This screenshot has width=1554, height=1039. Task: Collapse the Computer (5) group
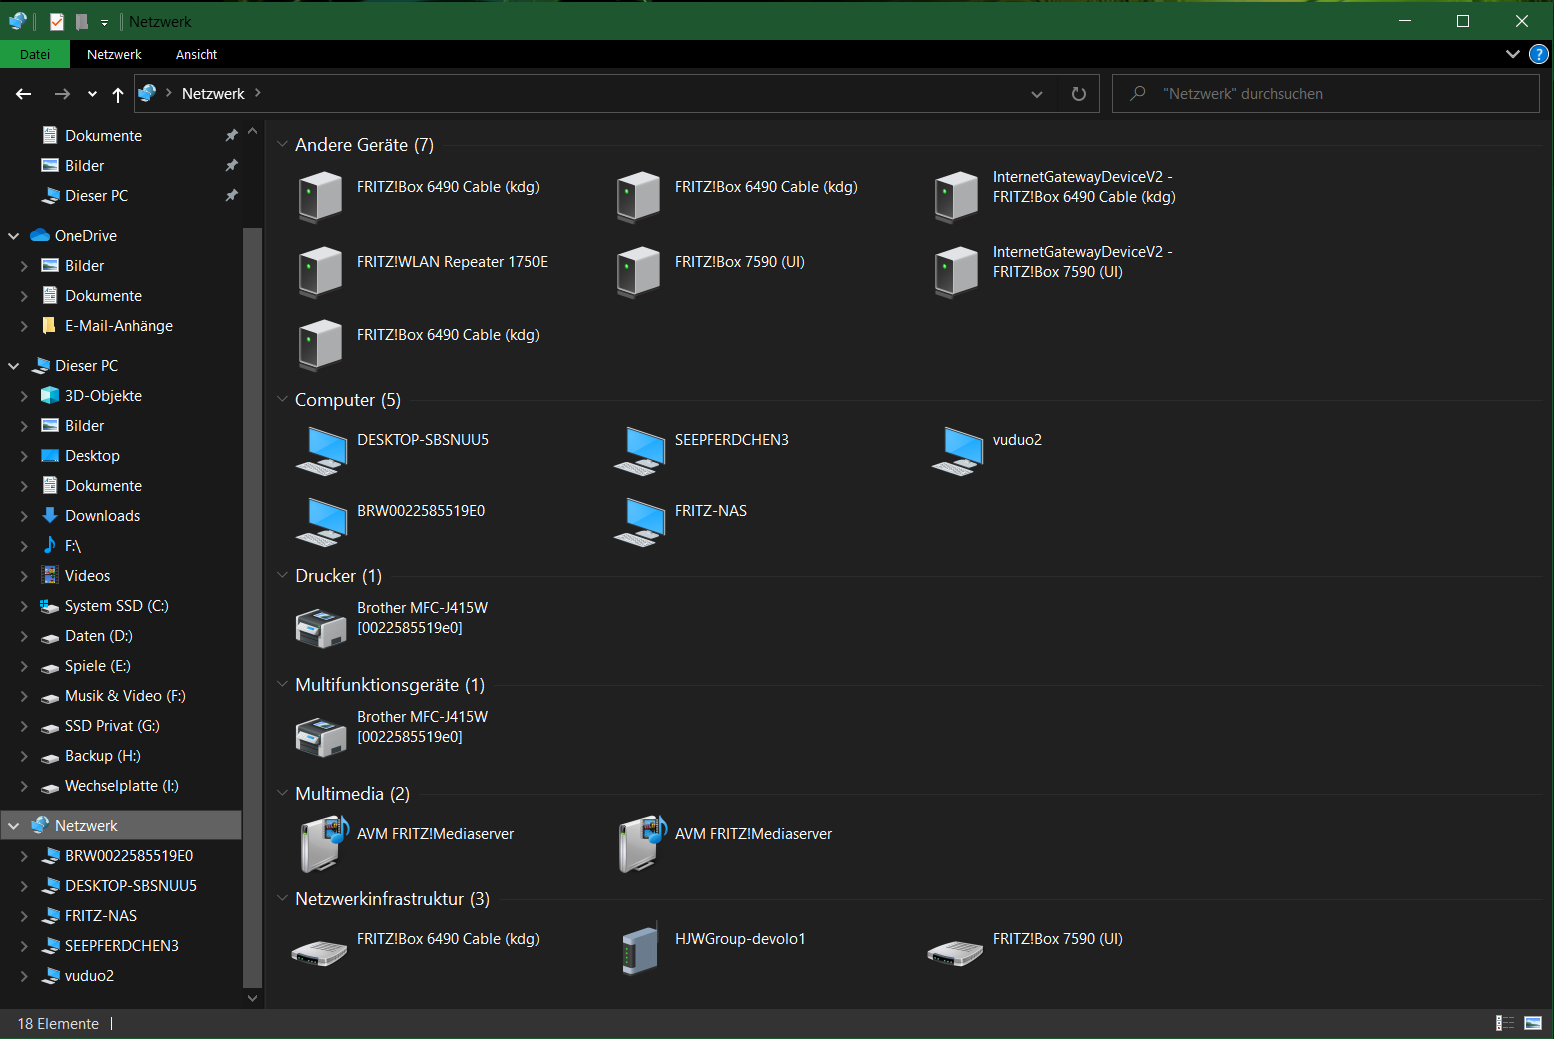(282, 400)
